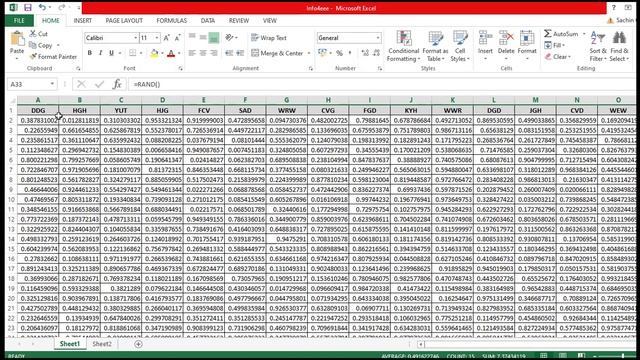Apply percent style format
640x360 pixels.
[339, 53]
